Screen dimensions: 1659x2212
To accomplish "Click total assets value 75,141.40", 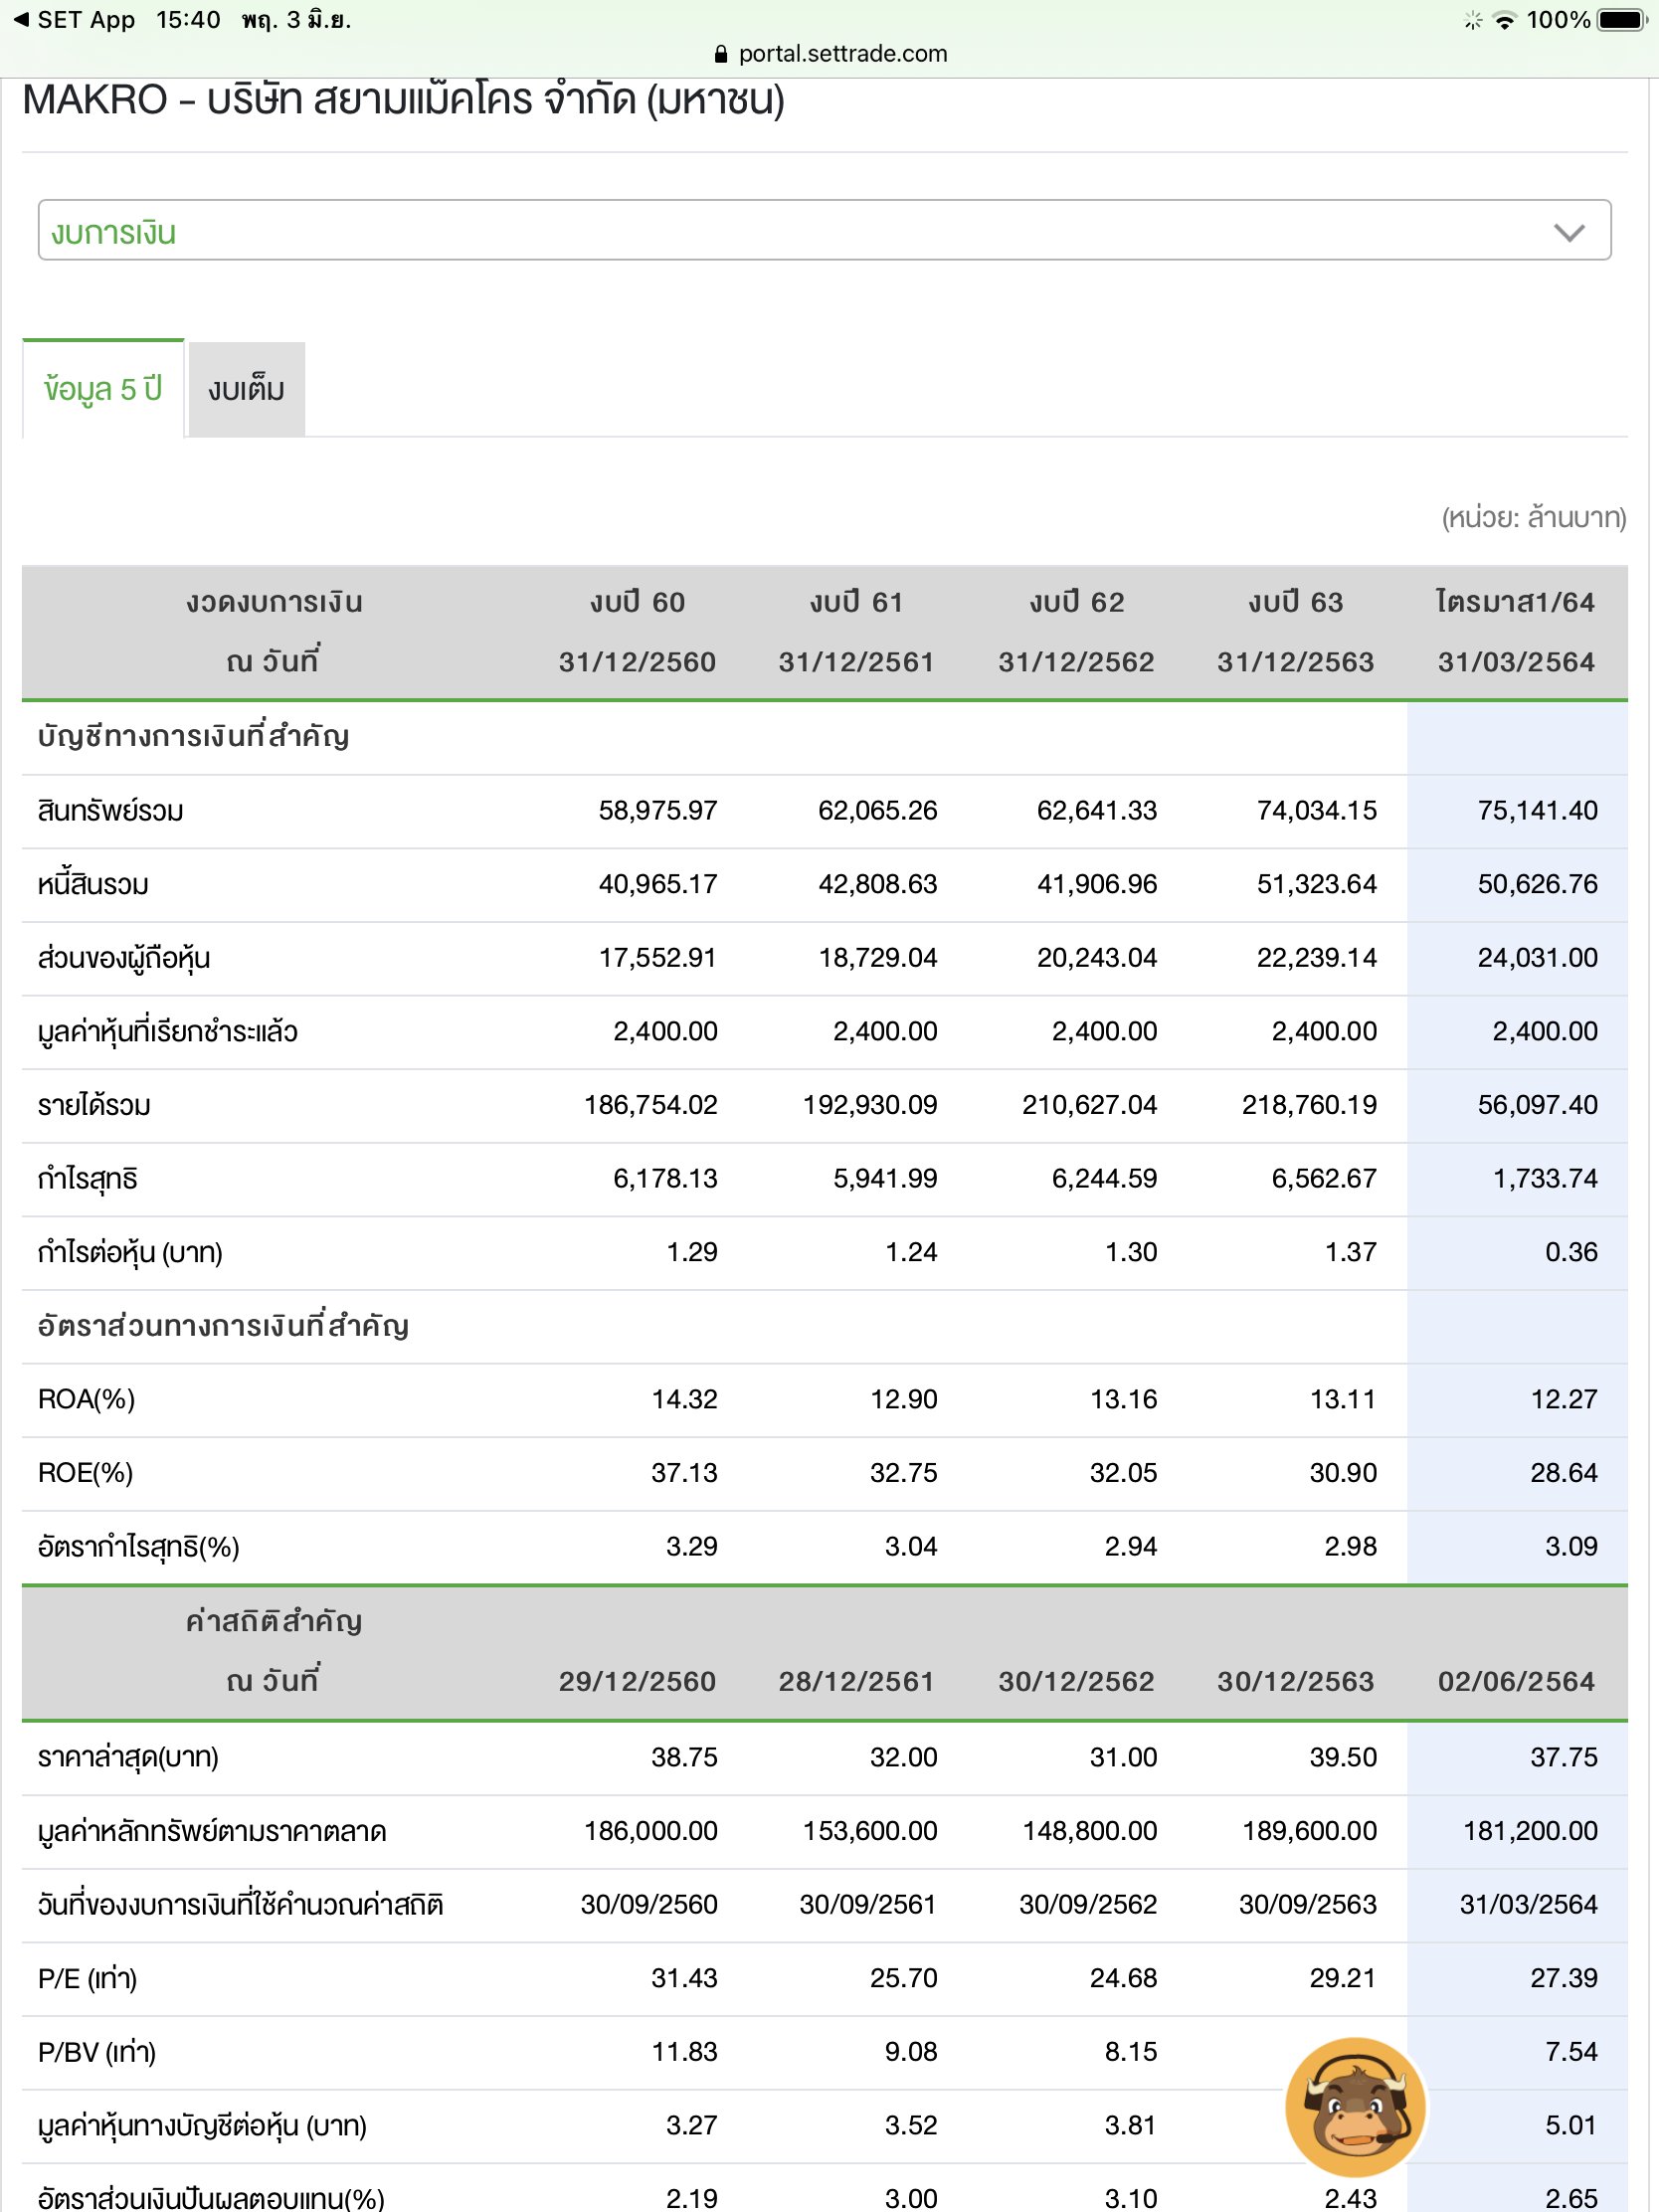I will (x=1537, y=811).
